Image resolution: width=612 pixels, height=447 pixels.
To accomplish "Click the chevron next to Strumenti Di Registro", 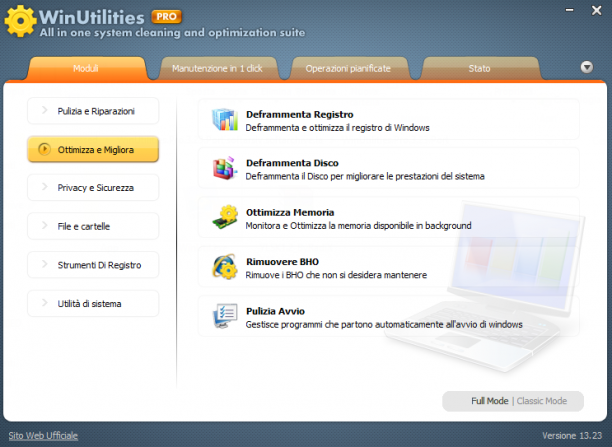I will [44, 264].
